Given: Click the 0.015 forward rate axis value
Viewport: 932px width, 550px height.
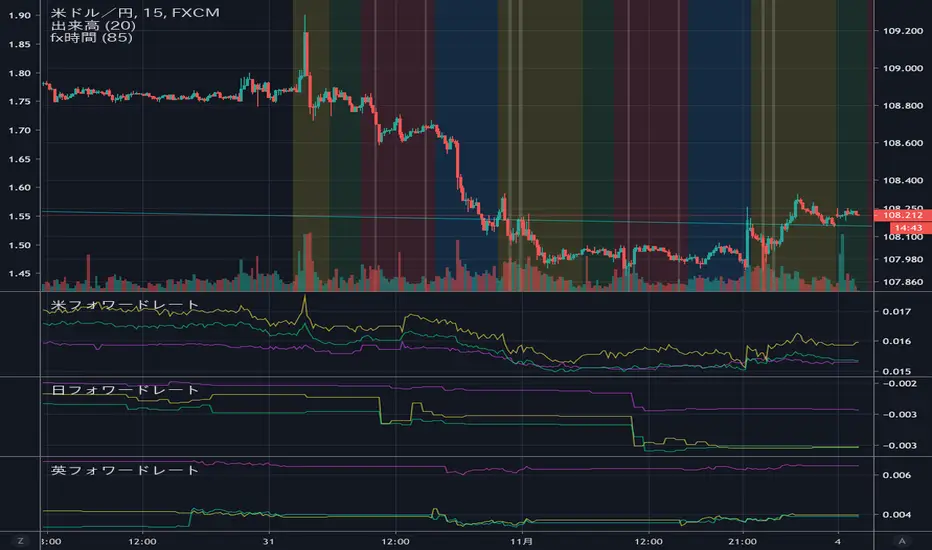Looking at the screenshot, I should 896,371.
